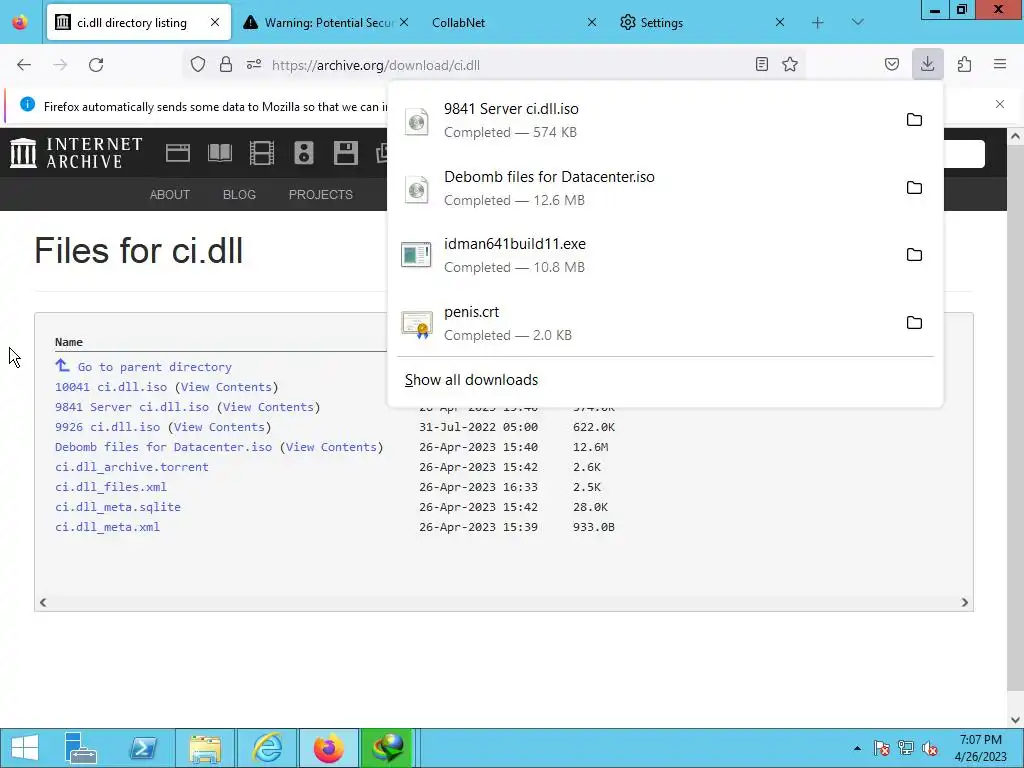Open ci.dll_files.xml link

click(x=111, y=487)
